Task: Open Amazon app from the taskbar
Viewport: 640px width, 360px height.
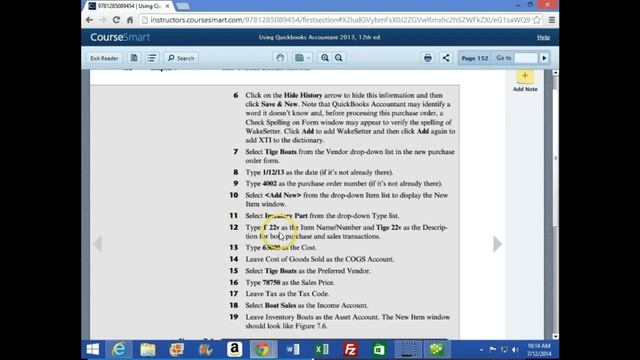Action: [234, 349]
